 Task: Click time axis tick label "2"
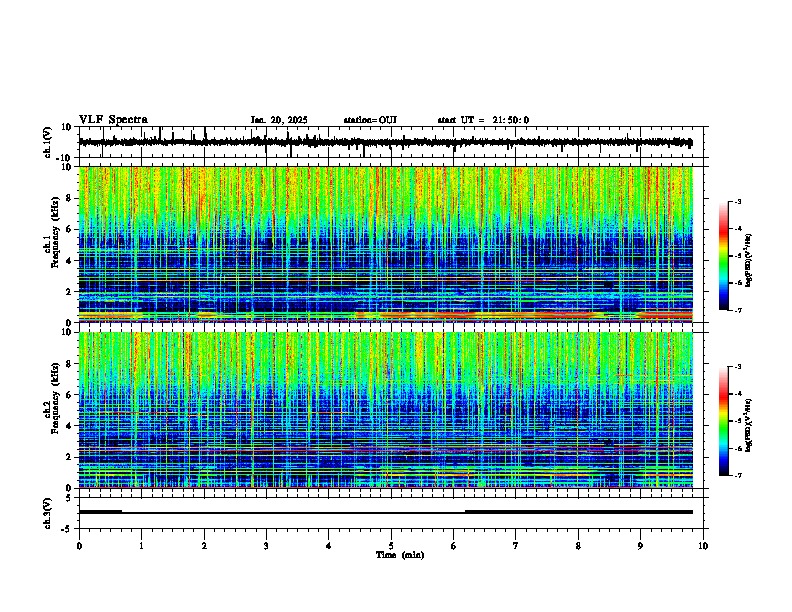pos(204,546)
